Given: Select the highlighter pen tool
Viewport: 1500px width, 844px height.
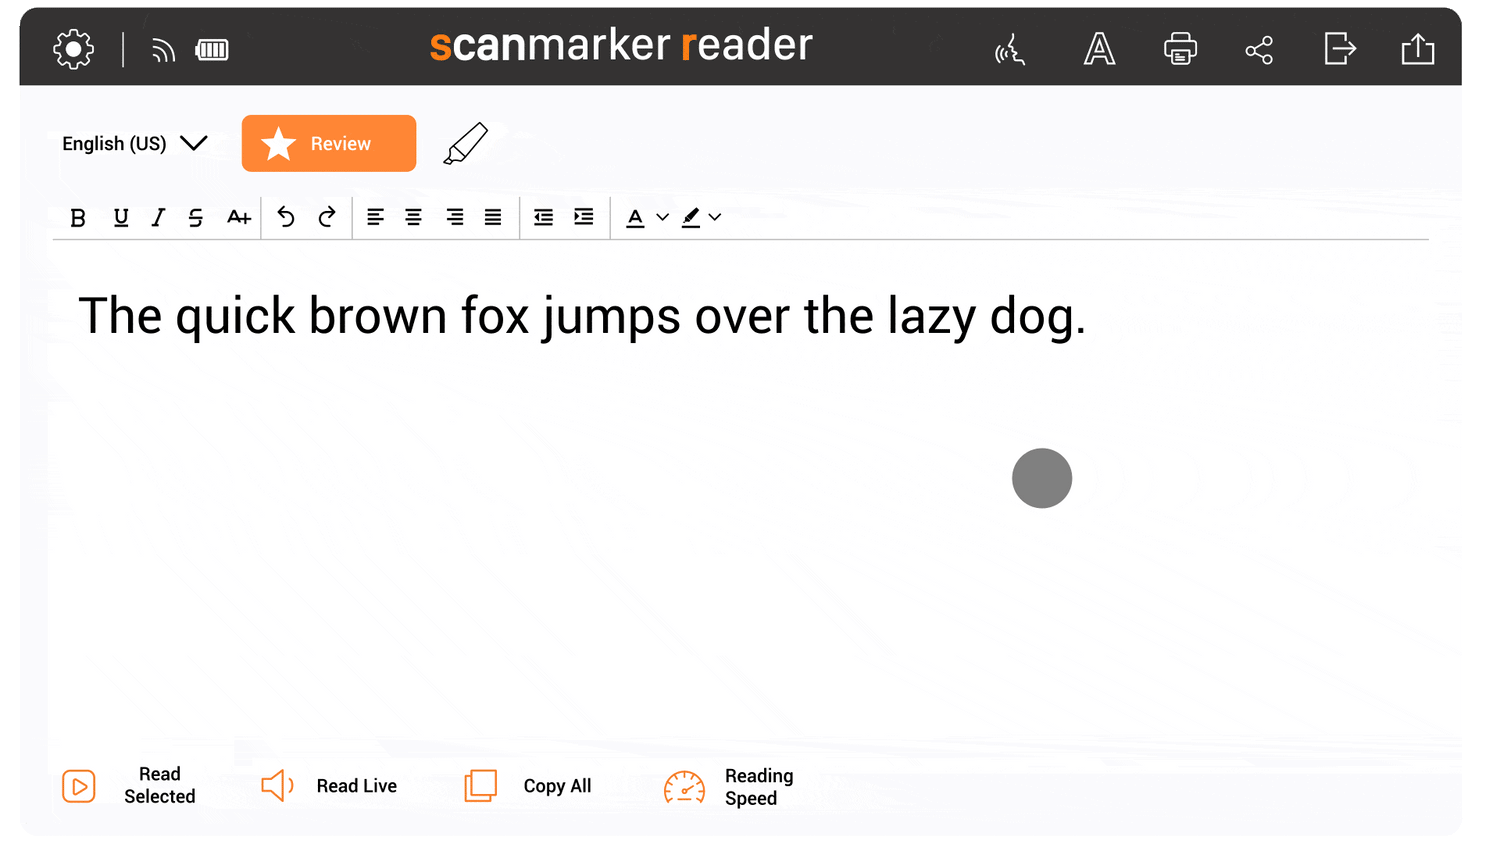Looking at the screenshot, I should coord(466,144).
